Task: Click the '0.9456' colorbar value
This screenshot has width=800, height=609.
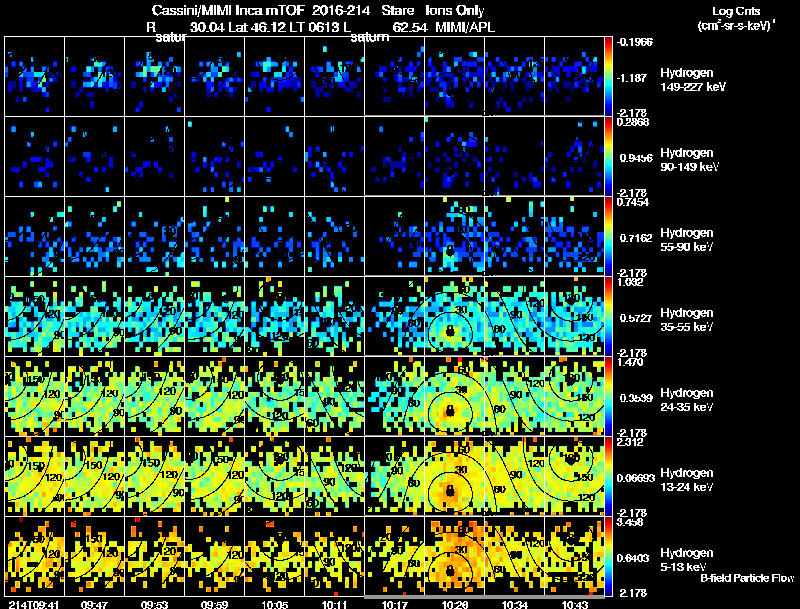Action: pos(636,158)
